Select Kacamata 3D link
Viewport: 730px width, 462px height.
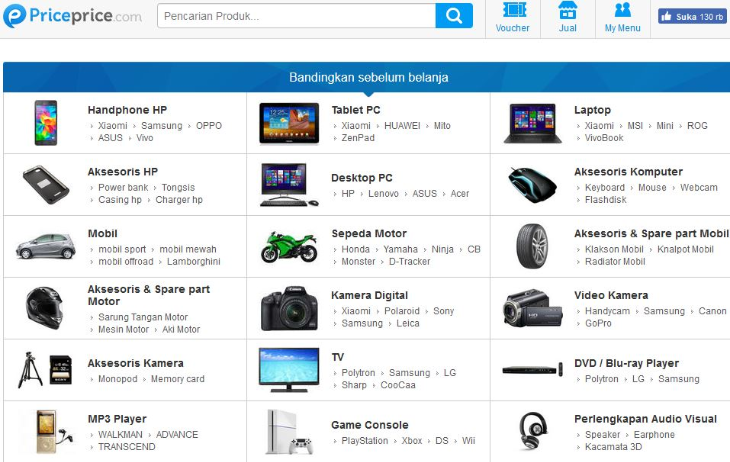(613, 447)
